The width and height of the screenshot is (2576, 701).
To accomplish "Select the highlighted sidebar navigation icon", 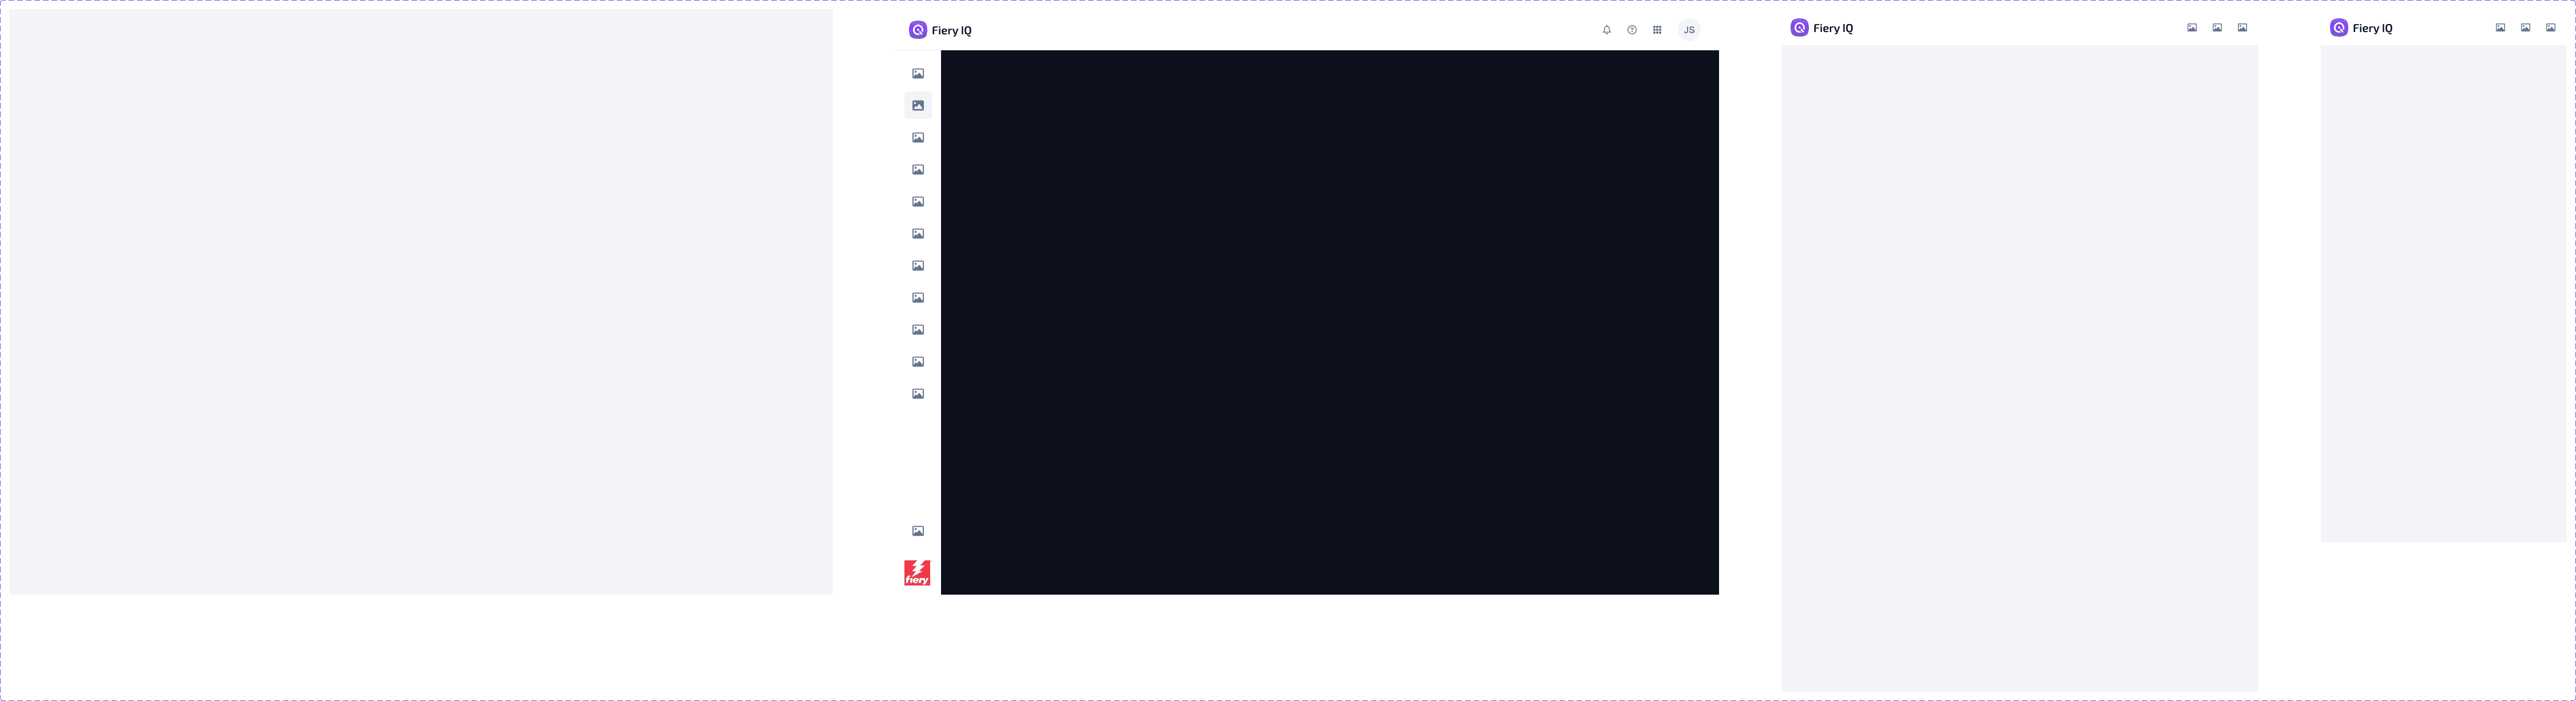I will [x=917, y=105].
